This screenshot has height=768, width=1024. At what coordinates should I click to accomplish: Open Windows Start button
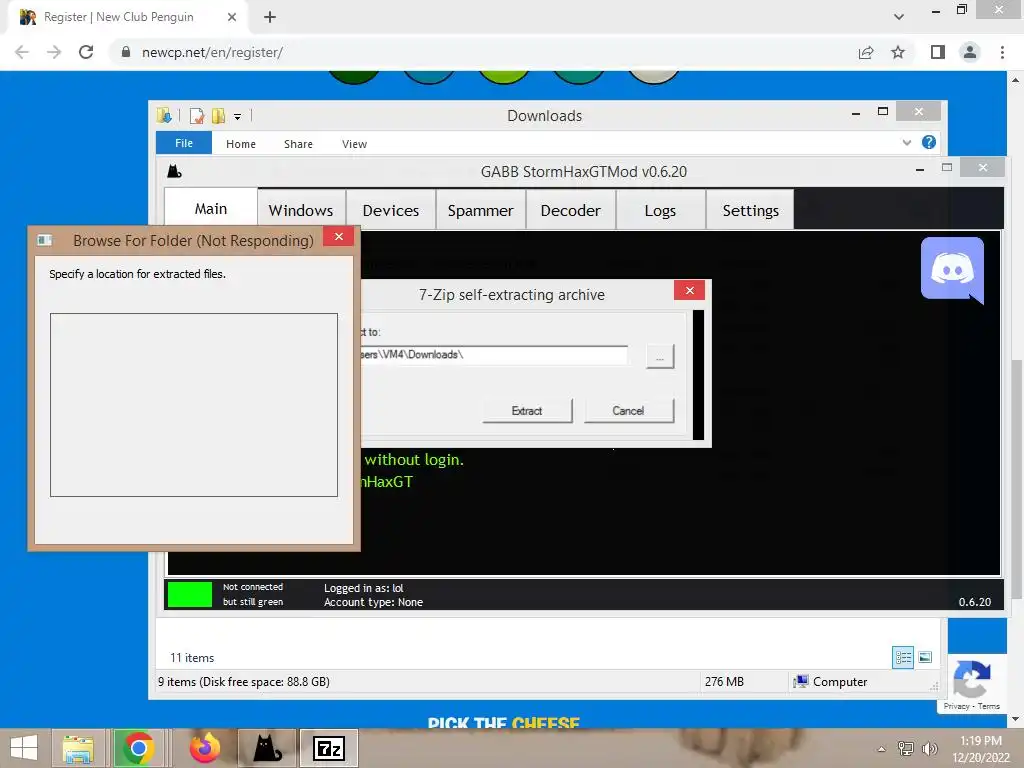(24, 748)
